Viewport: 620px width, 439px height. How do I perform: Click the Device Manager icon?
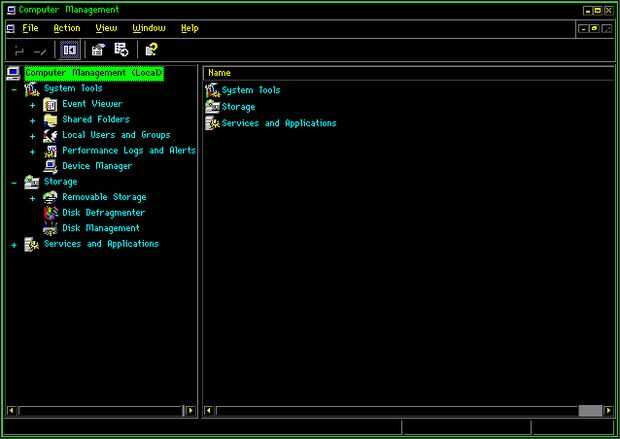[x=50, y=167]
